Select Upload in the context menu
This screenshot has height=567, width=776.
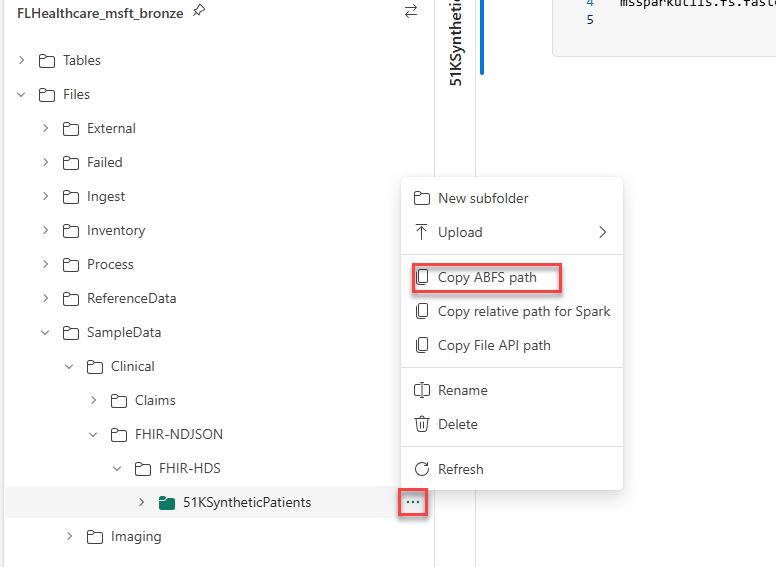pyautogui.click(x=512, y=232)
